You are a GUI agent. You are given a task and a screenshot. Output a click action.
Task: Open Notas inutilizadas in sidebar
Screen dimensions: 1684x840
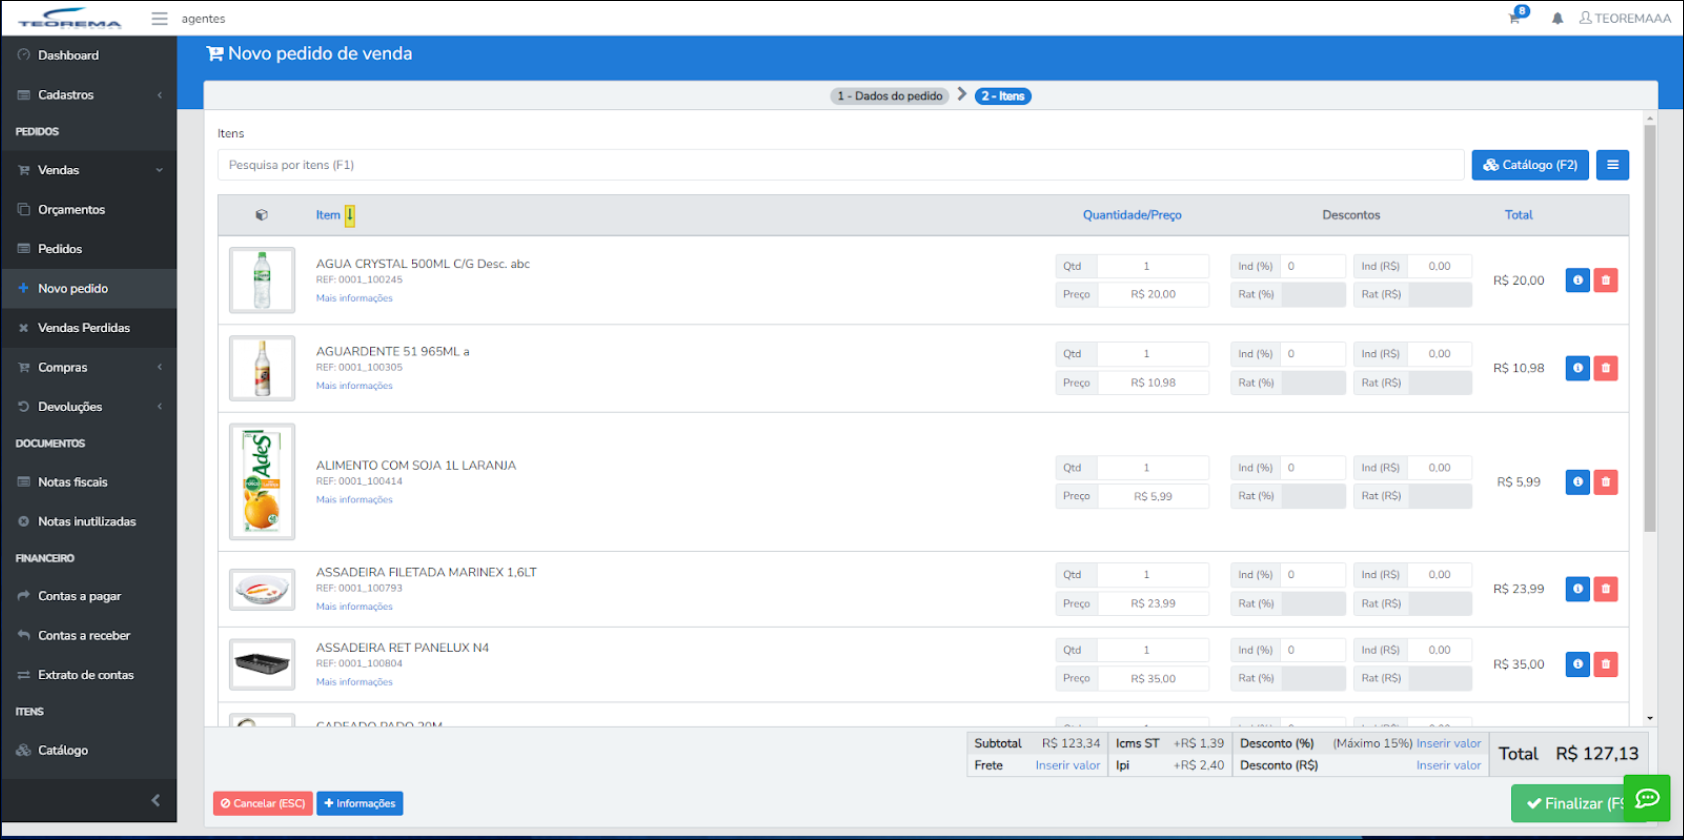pyautogui.click(x=88, y=521)
